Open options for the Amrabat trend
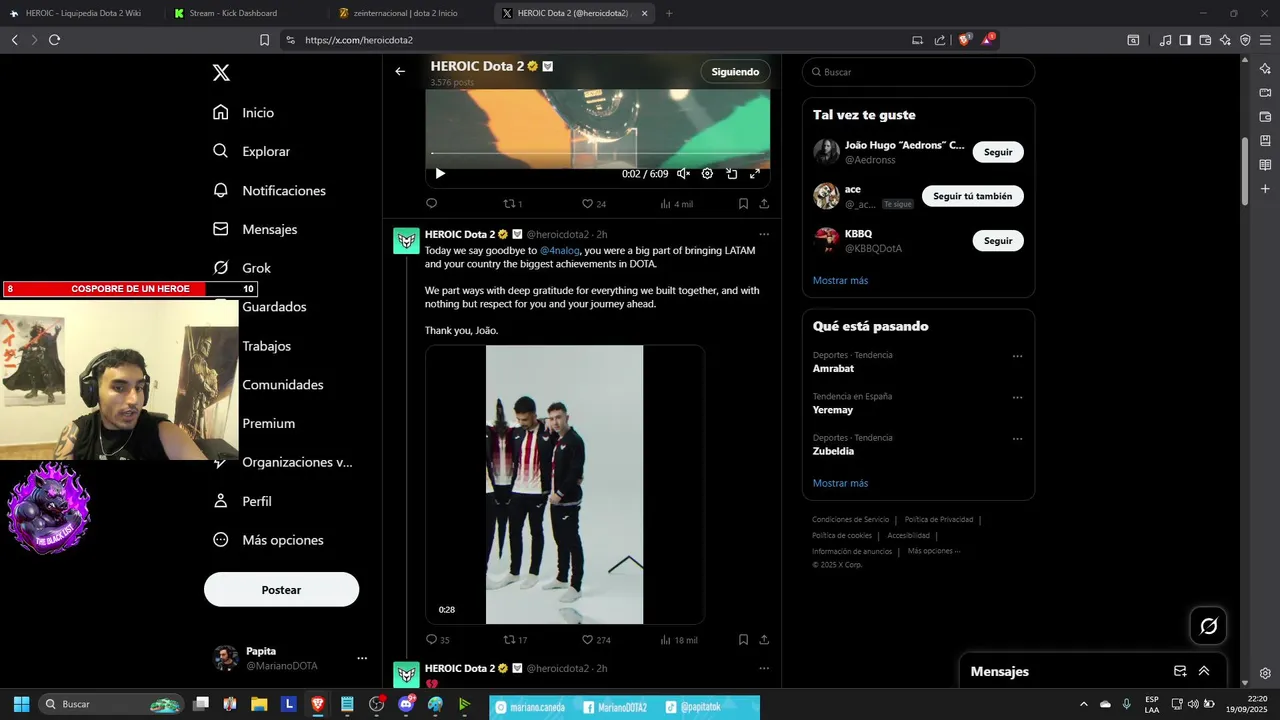The width and height of the screenshot is (1280, 720). coord(1017,356)
